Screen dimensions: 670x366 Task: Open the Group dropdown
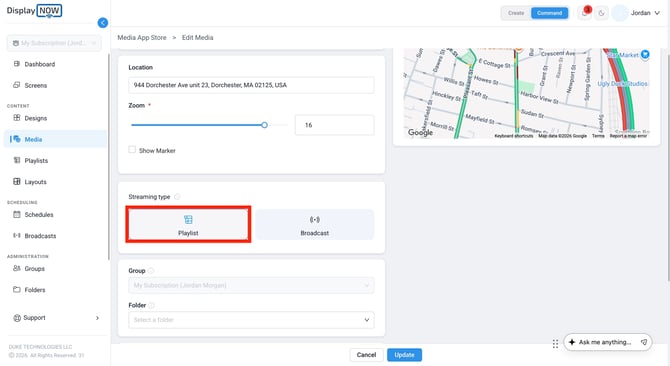tap(251, 285)
